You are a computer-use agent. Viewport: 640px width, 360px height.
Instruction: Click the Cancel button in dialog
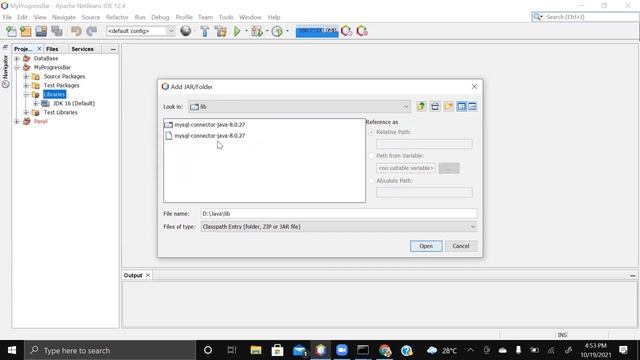[461, 246]
